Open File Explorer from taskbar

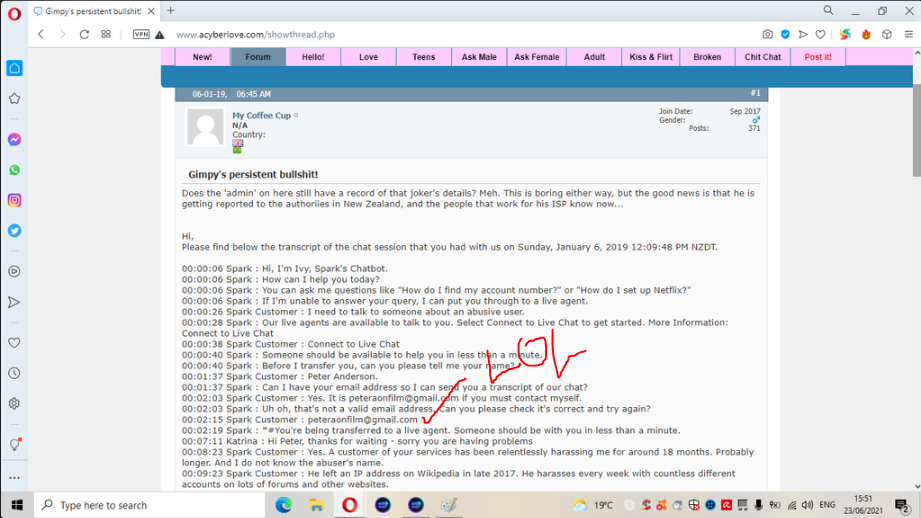[x=317, y=505]
